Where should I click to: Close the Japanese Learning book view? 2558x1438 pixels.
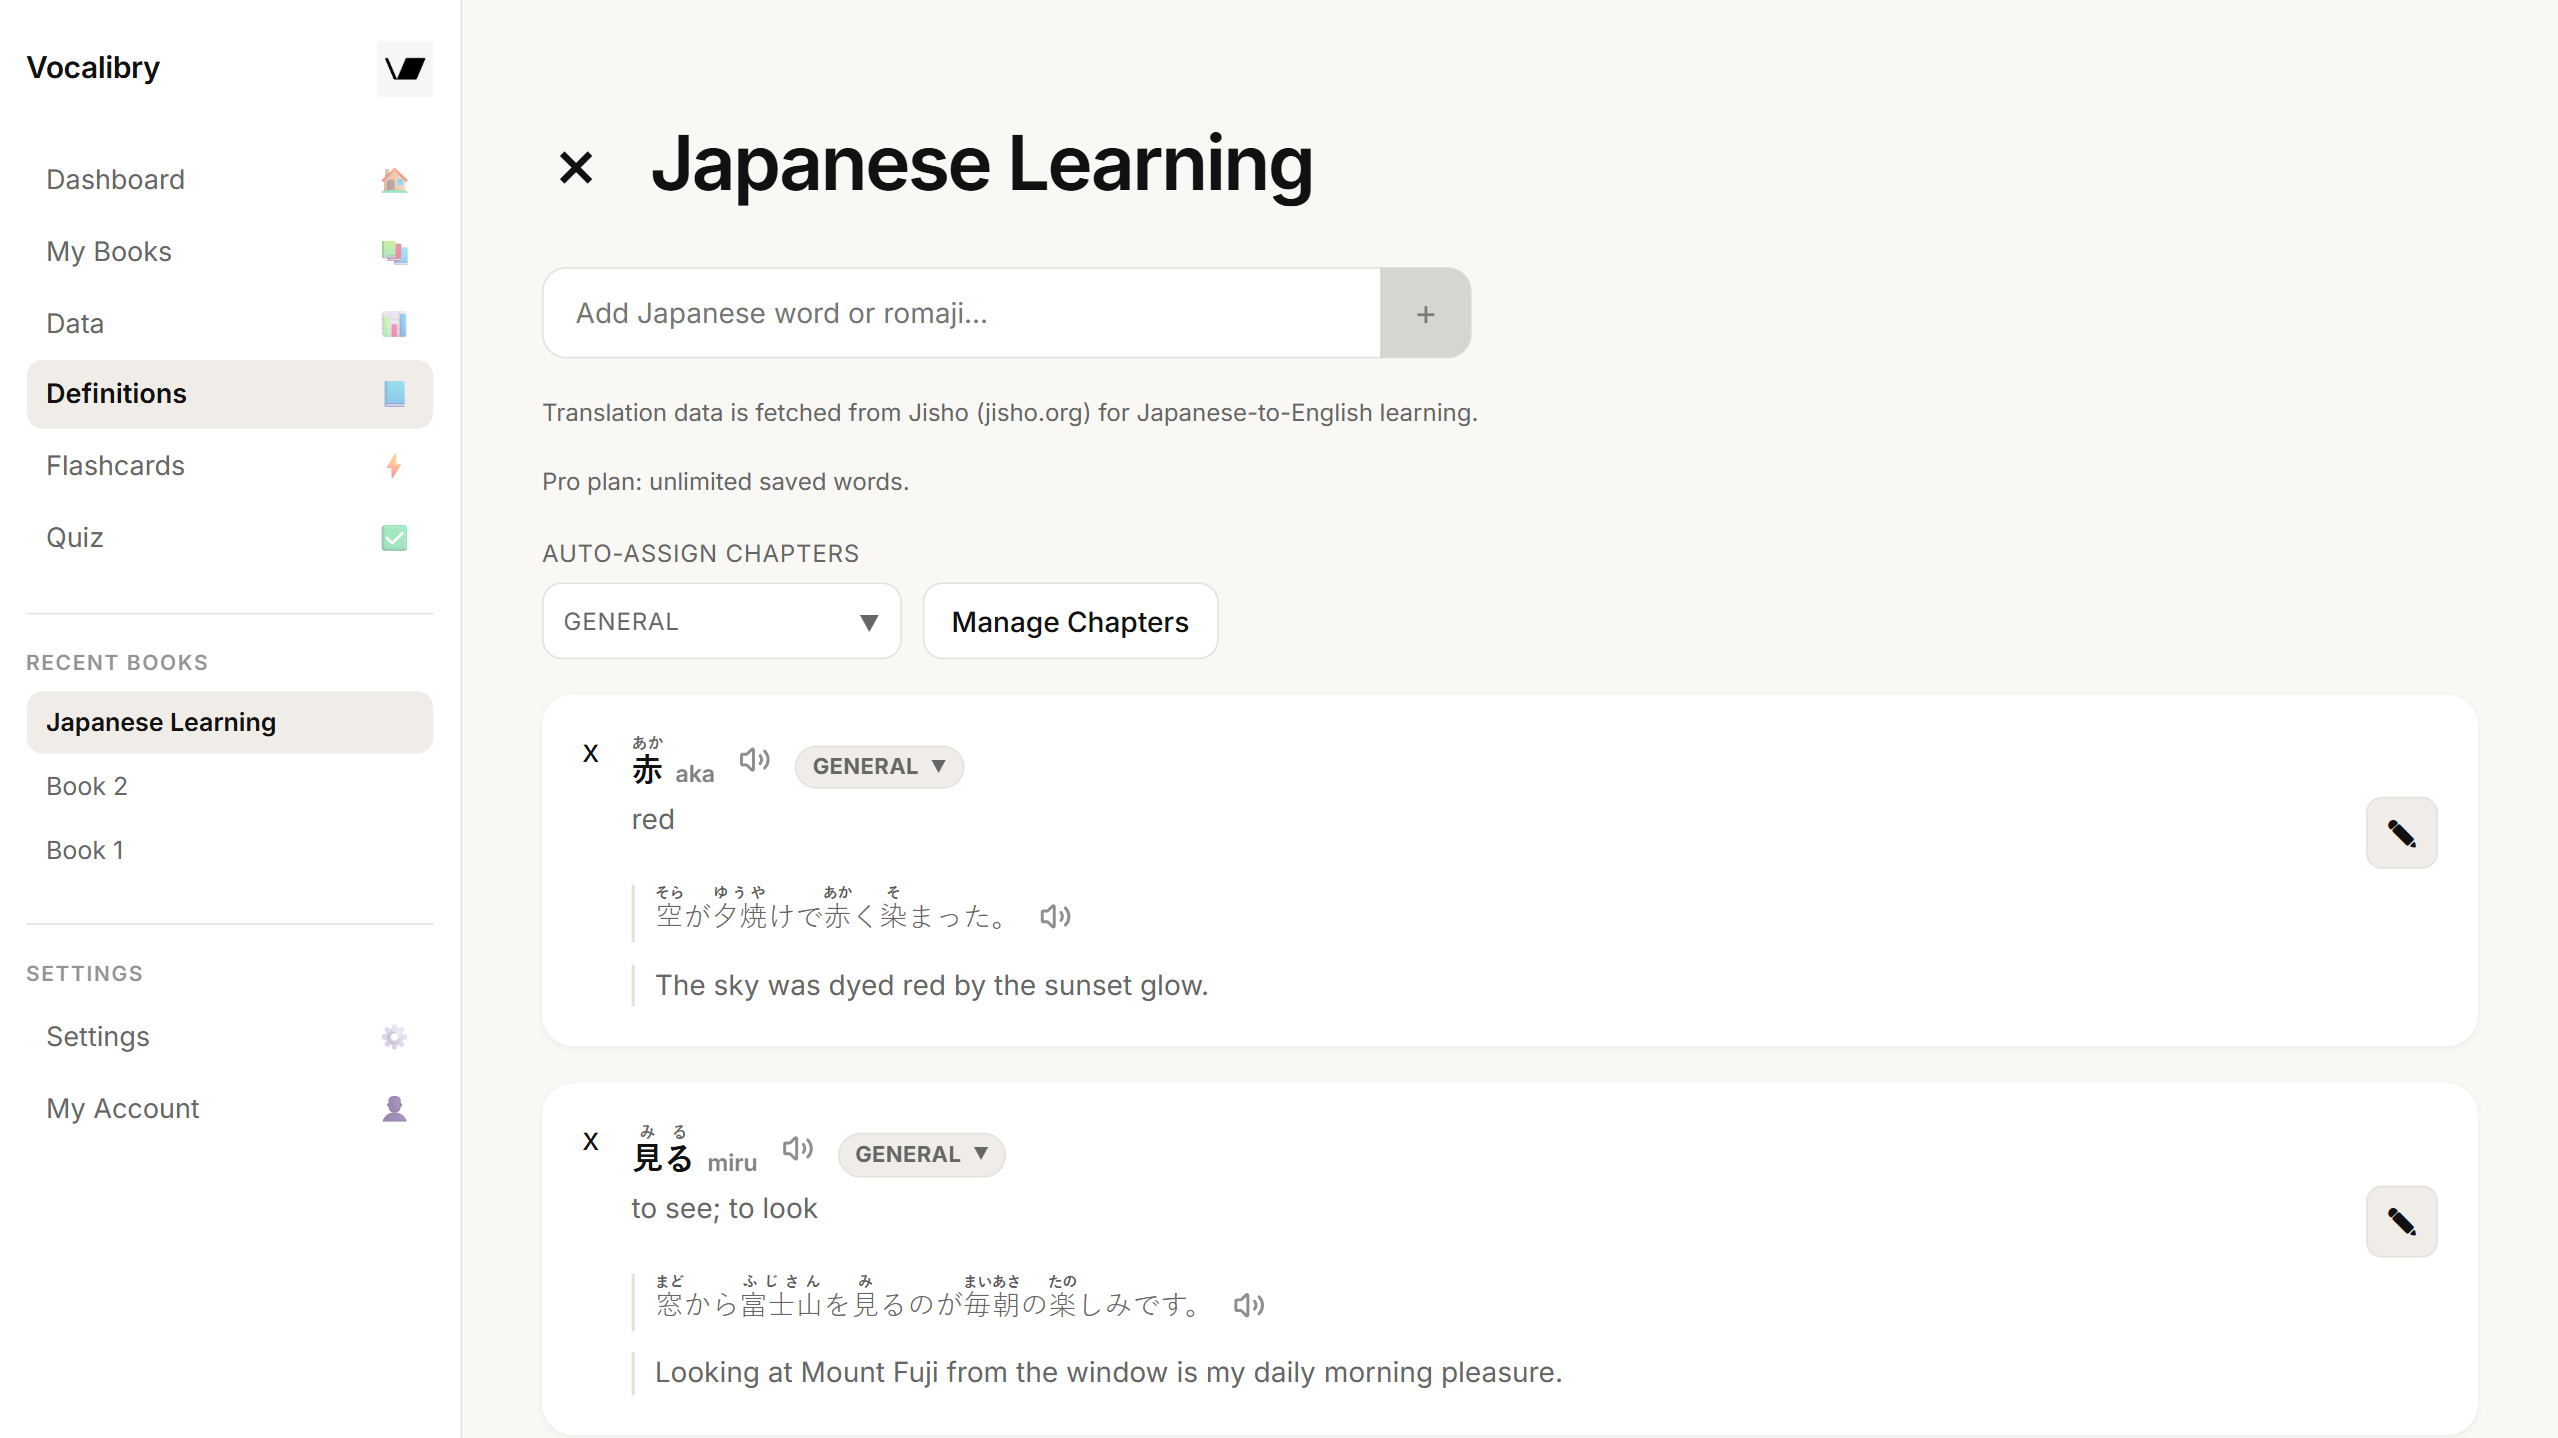click(576, 167)
